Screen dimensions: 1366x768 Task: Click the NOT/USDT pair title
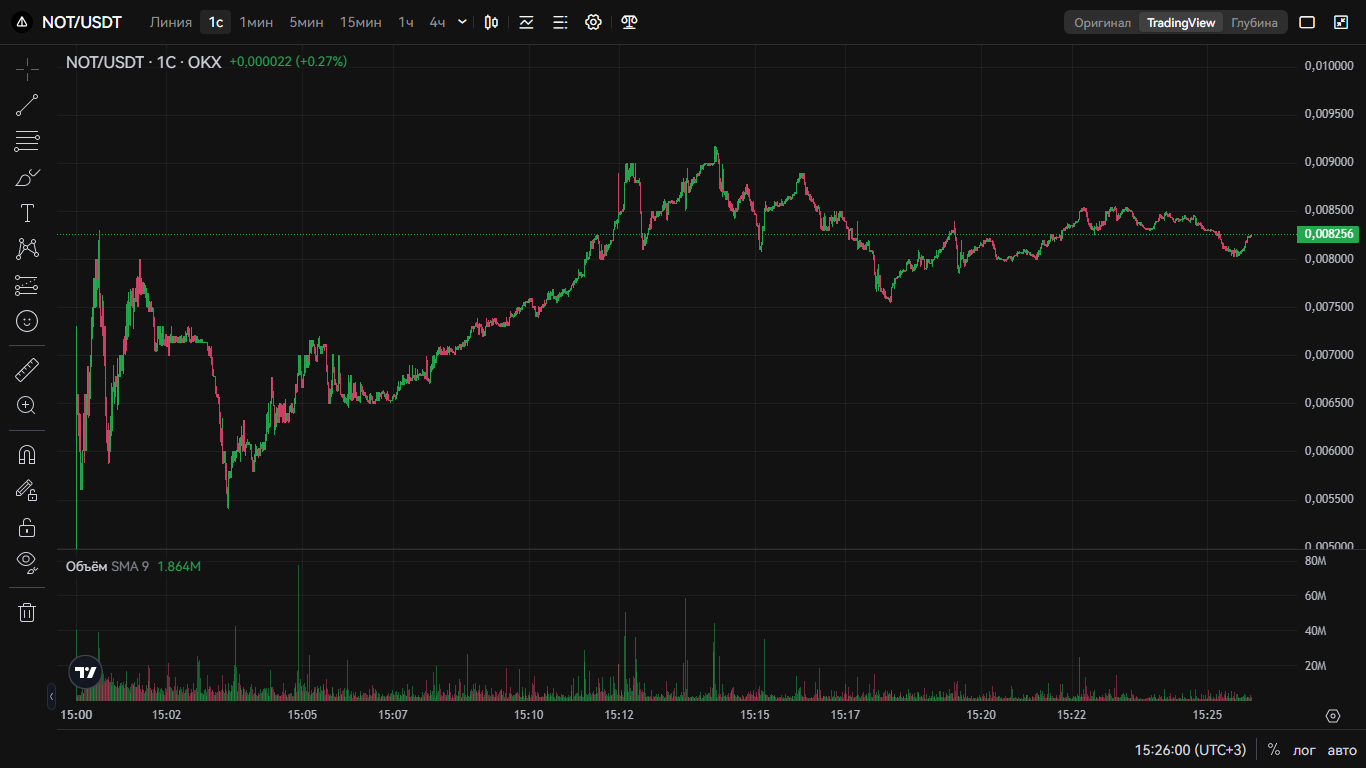click(x=82, y=22)
